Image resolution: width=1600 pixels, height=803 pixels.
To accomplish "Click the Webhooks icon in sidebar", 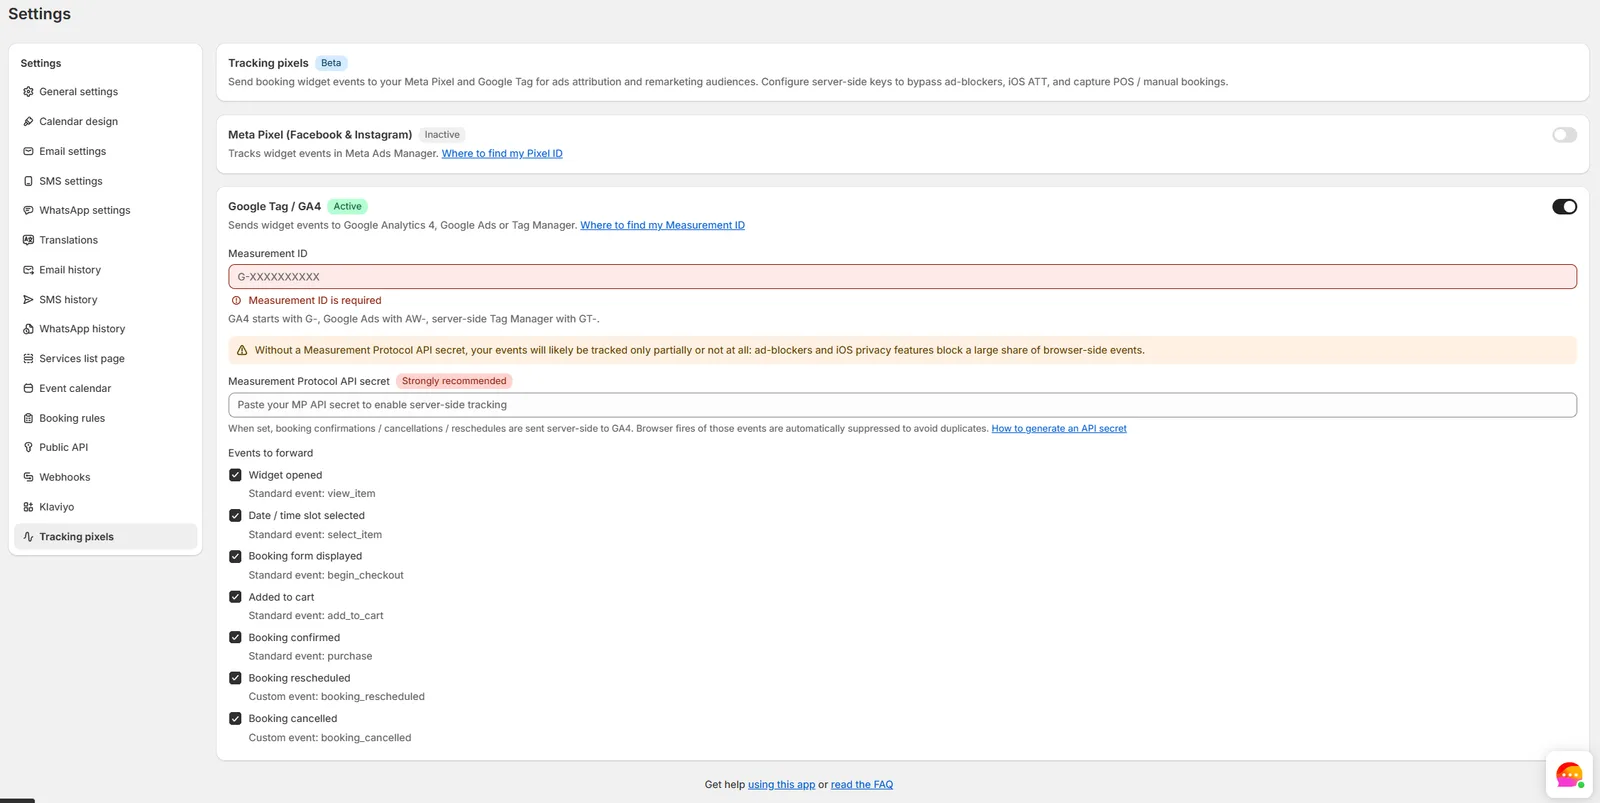I will 28,478.
